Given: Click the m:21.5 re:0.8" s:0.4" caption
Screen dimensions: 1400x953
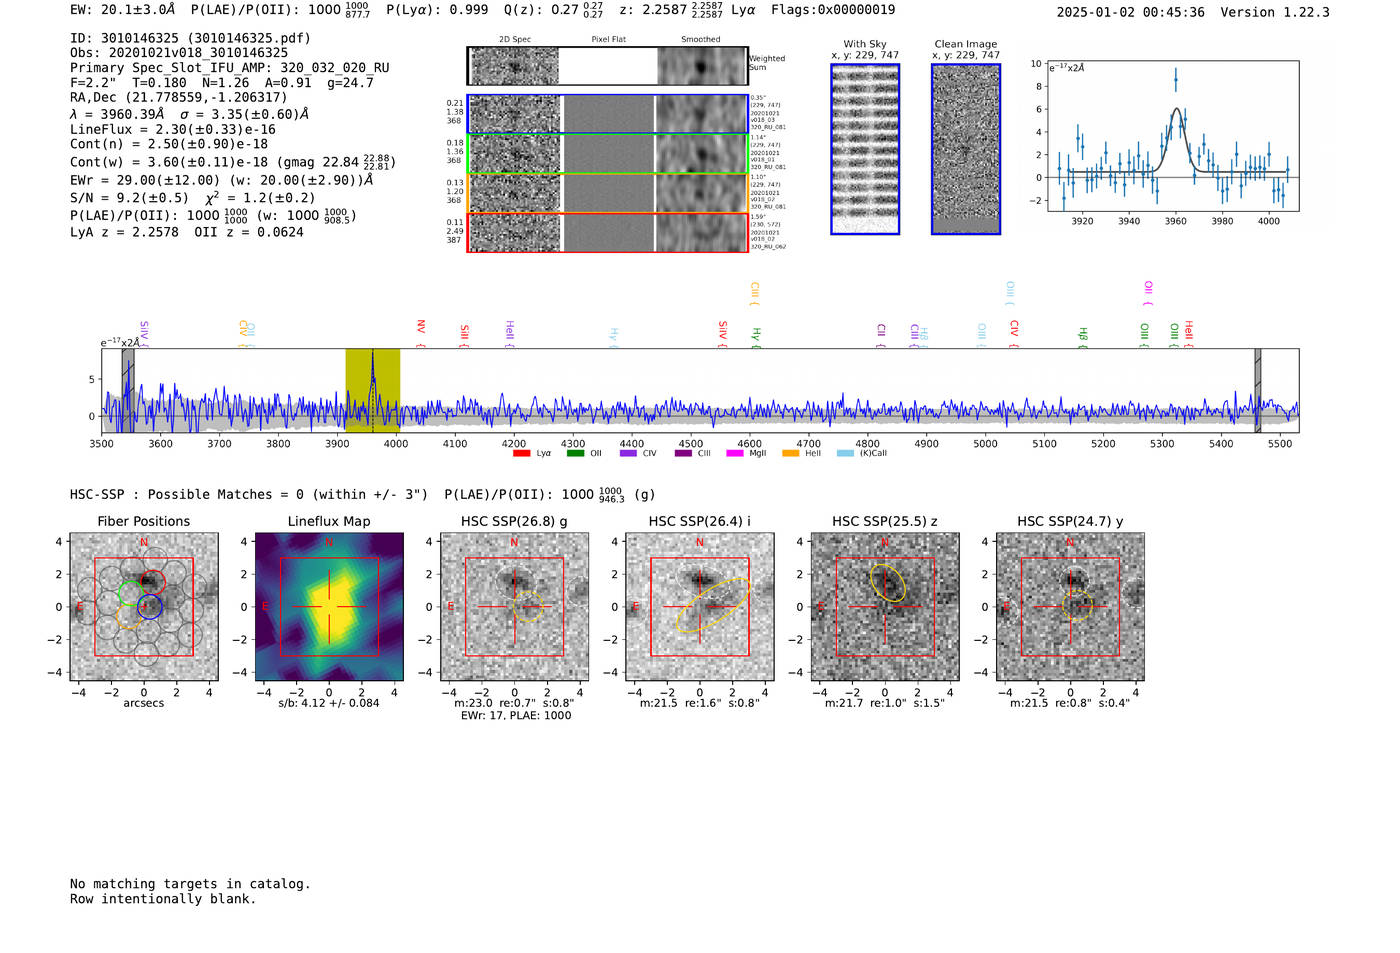Looking at the screenshot, I should point(1070,703).
